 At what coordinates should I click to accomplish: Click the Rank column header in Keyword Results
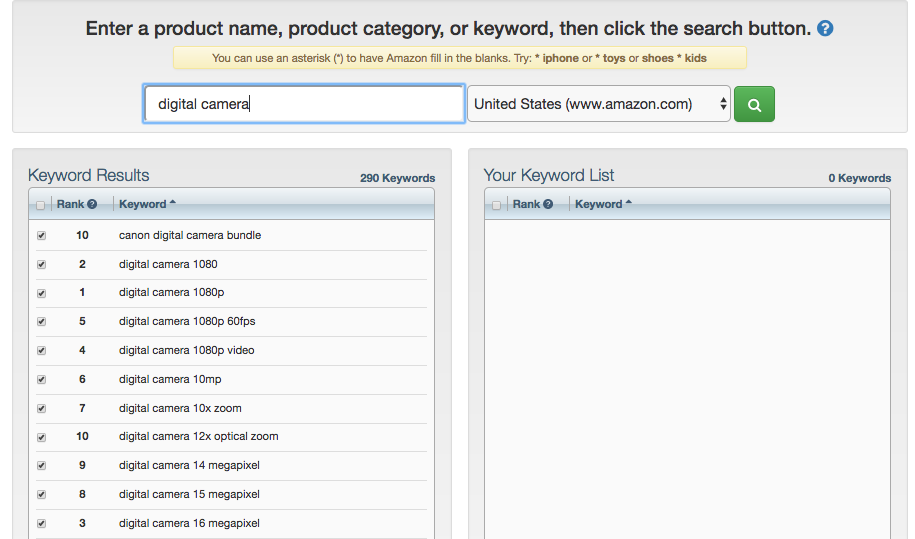(x=70, y=204)
